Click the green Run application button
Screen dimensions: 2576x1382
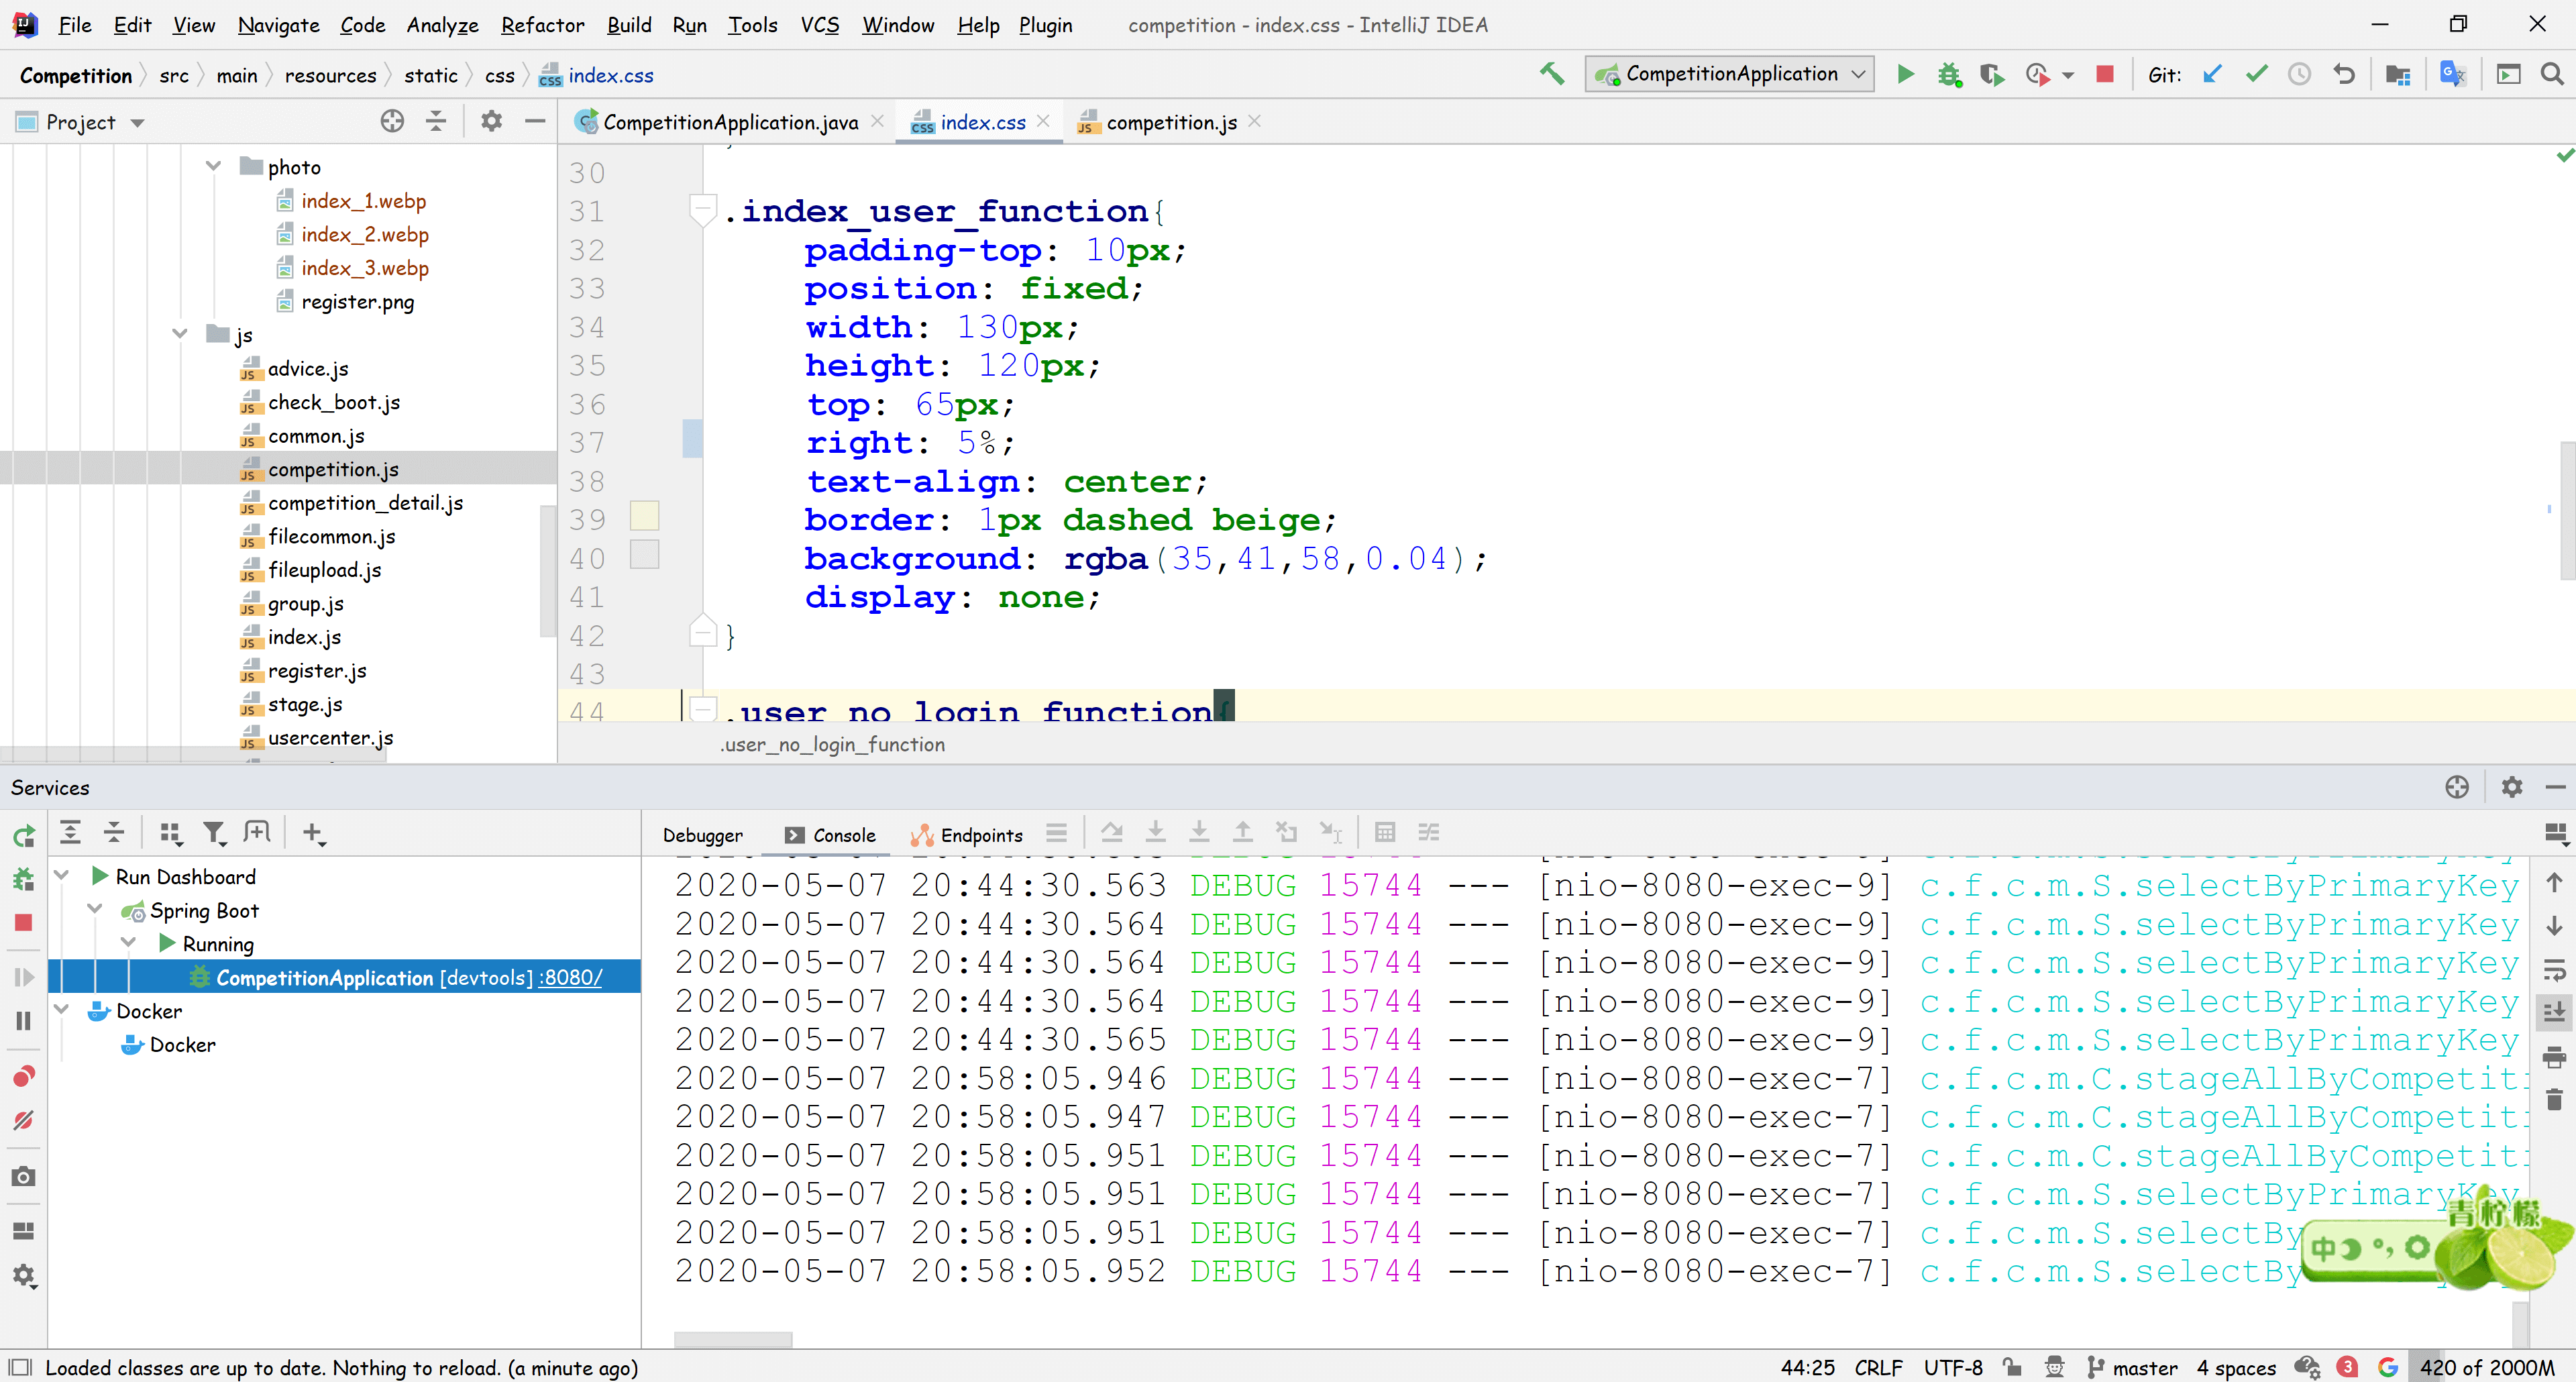coord(1905,74)
